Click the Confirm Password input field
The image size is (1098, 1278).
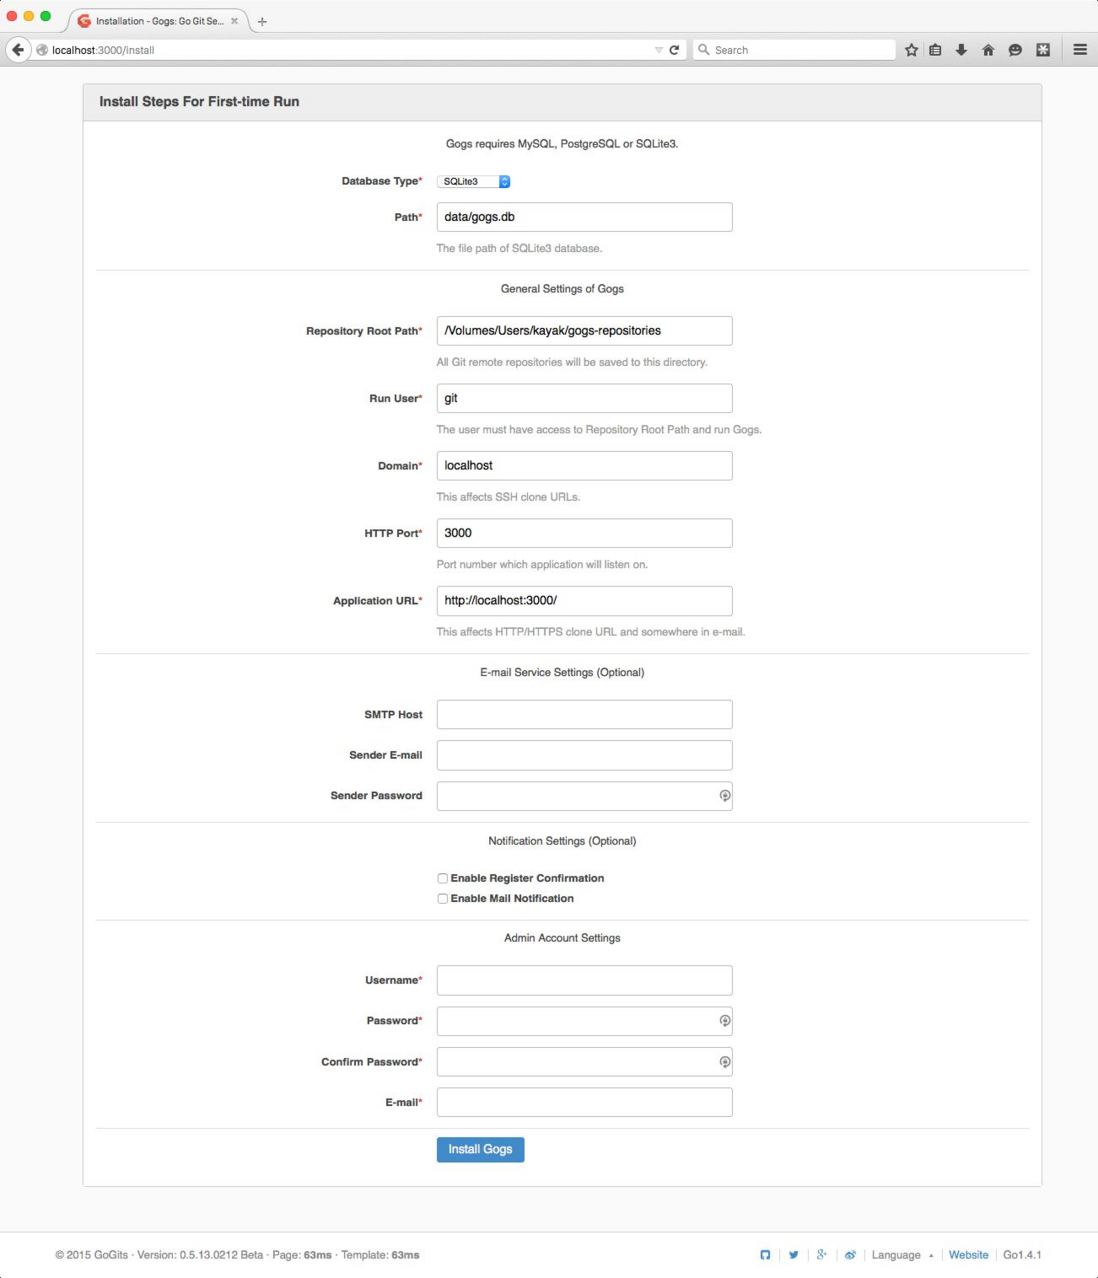coord(584,1062)
